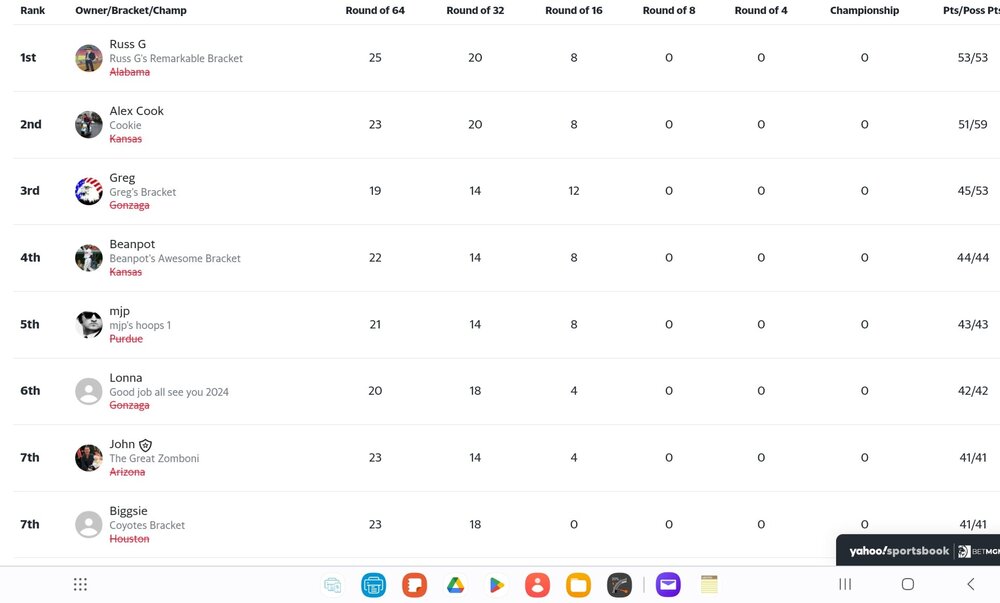This screenshot has height=603, width=1000.
Task: Tap the home navigation button
Action: [908, 584]
